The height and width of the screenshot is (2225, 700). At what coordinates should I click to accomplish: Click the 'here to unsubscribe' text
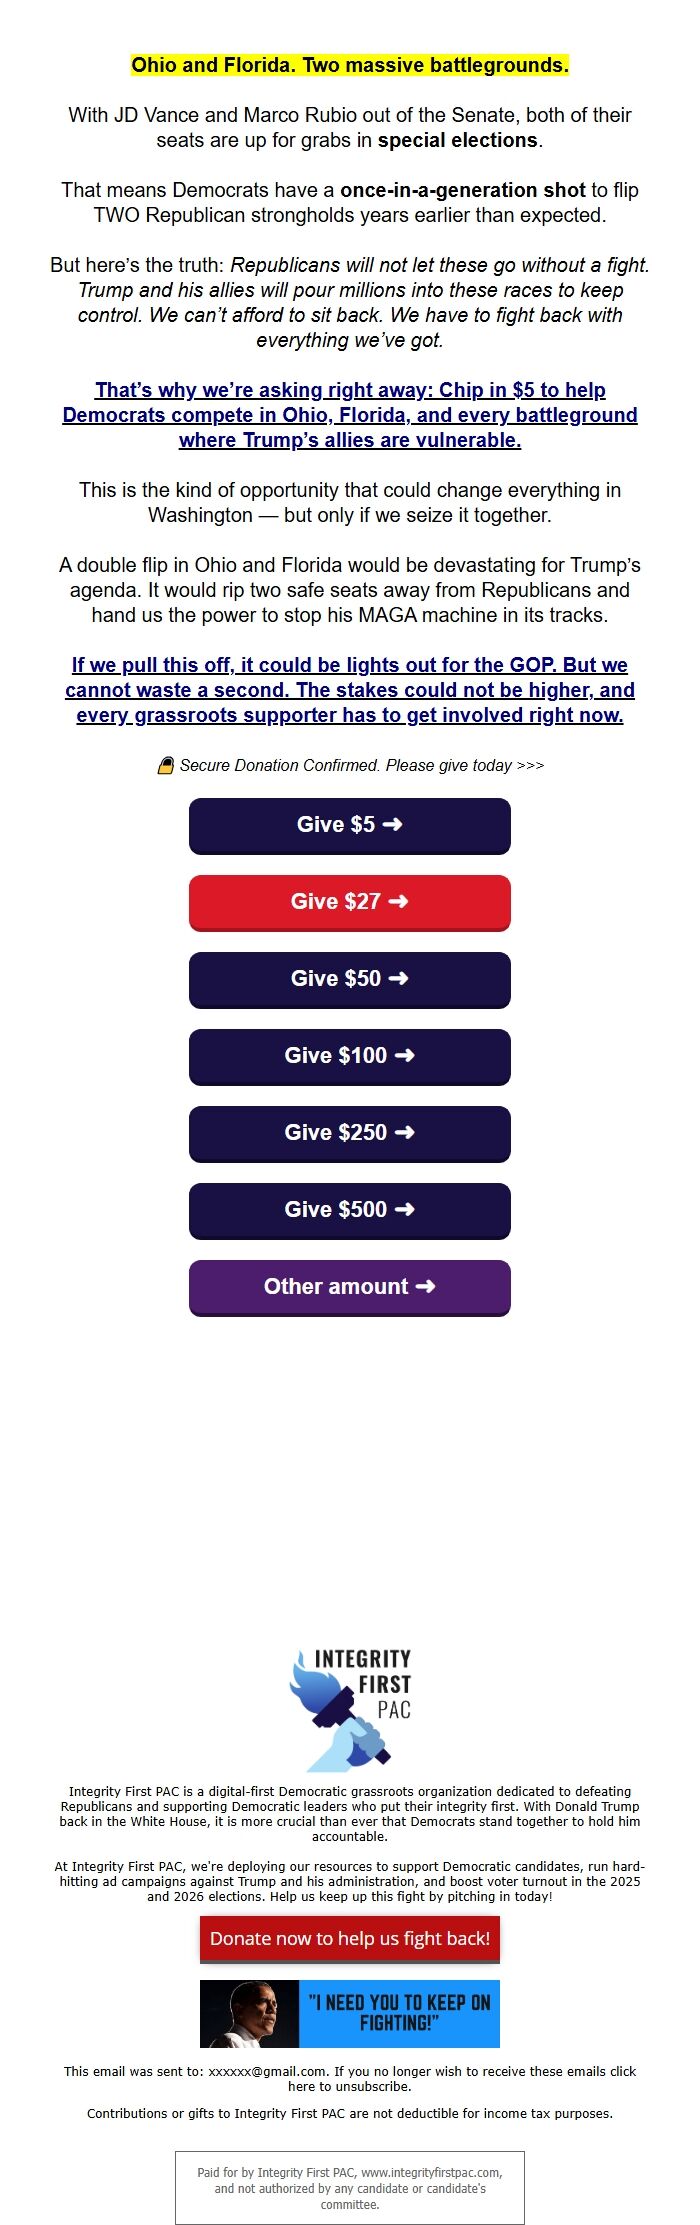[349, 2087]
